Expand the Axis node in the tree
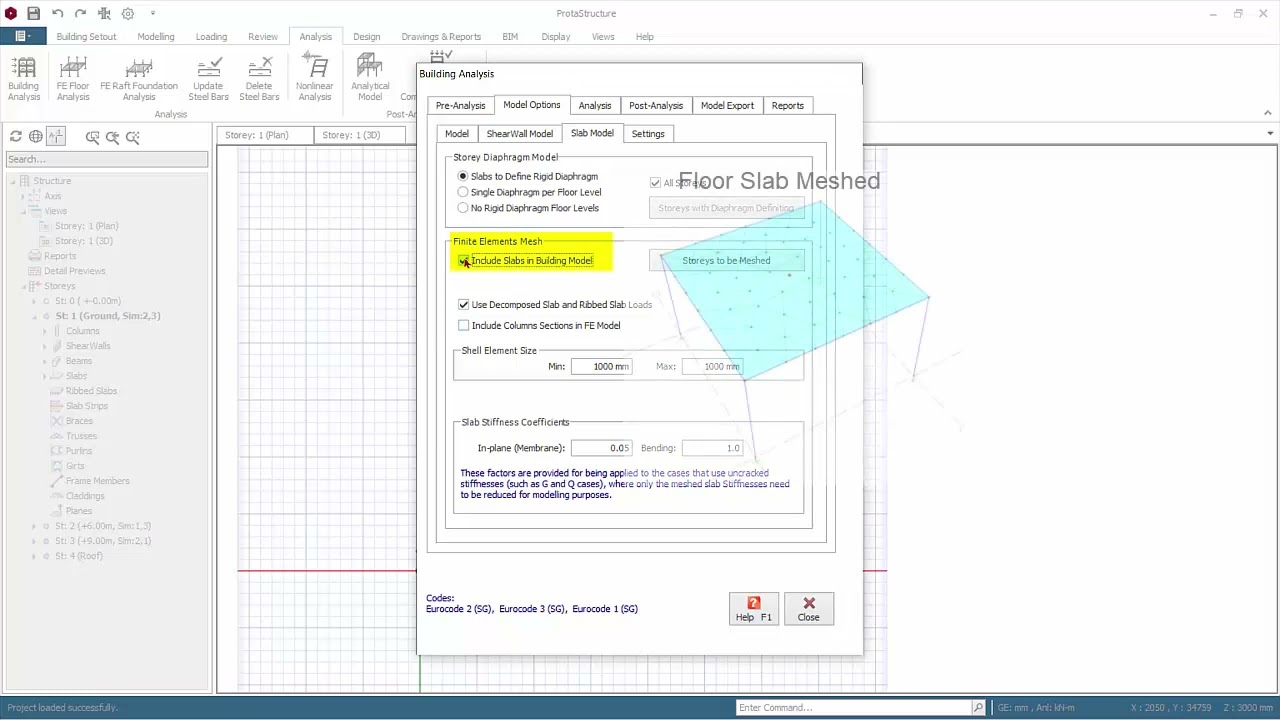Viewport: 1280px width, 720px height. point(23,196)
